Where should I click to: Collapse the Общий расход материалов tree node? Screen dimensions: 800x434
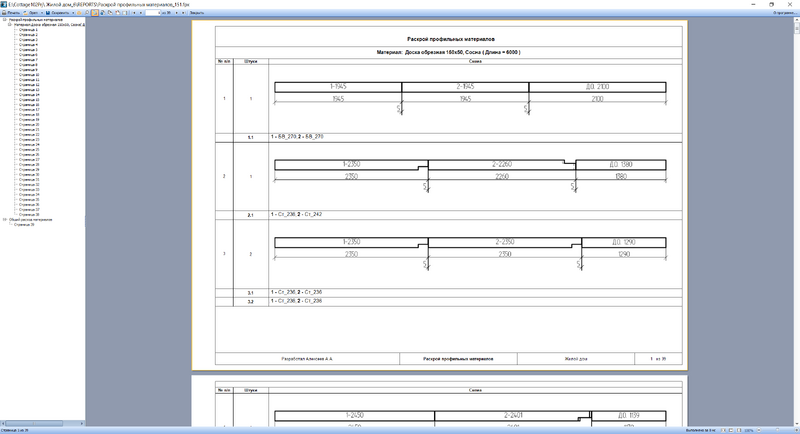coord(5,219)
